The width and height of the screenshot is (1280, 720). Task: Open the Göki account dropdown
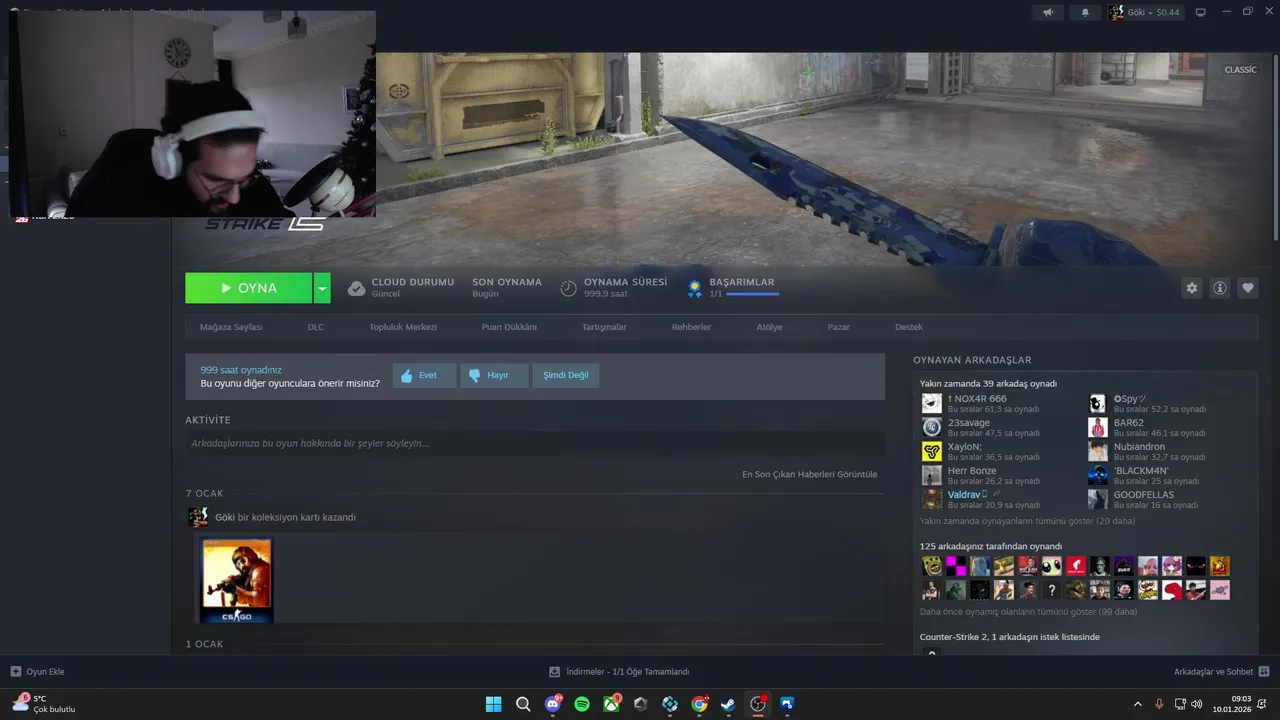point(1144,12)
